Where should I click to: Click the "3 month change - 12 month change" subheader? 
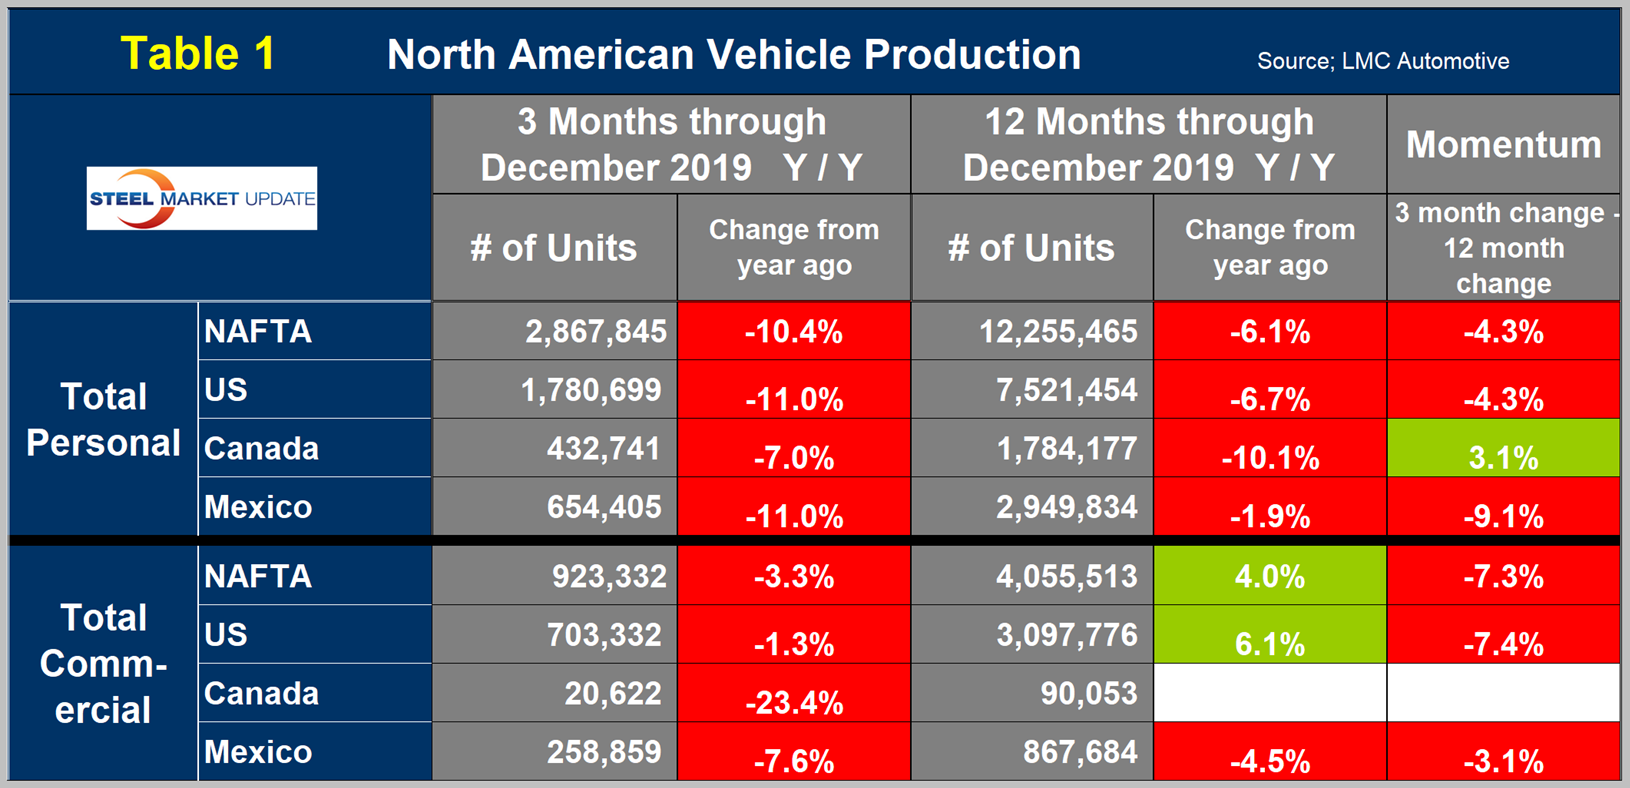click(1503, 248)
